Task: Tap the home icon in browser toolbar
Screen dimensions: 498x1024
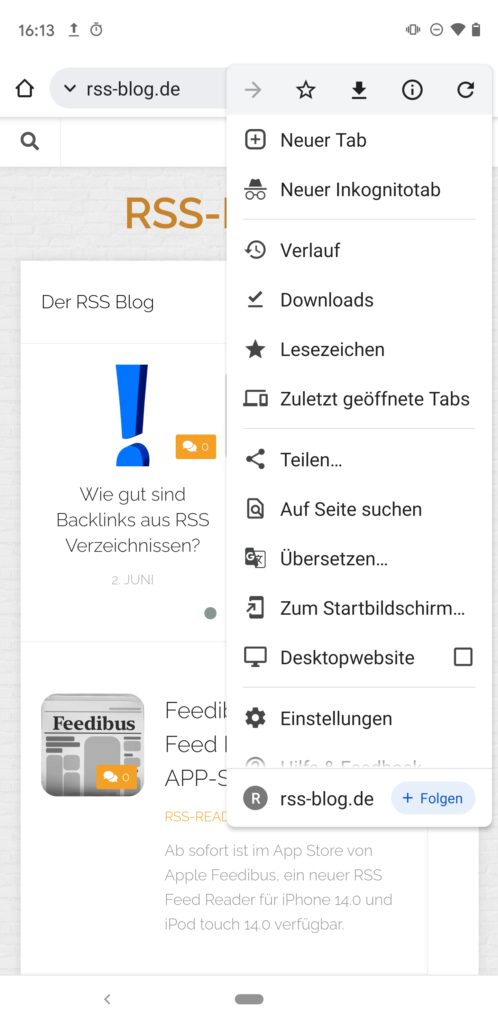Action: click(24, 89)
